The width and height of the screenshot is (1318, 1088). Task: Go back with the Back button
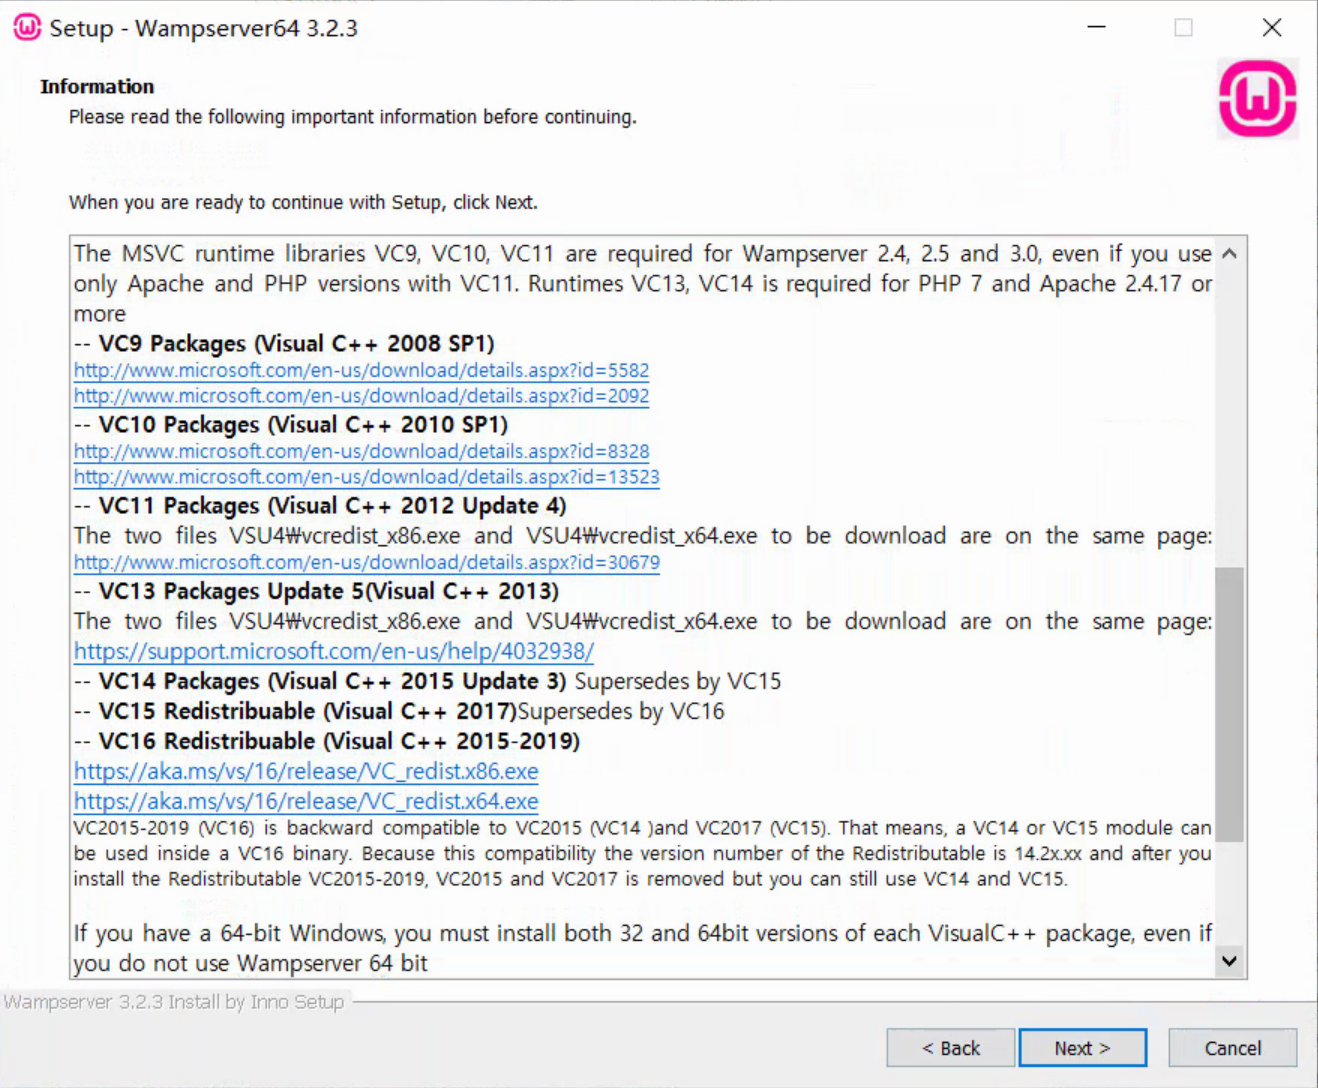pyautogui.click(x=950, y=1048)
